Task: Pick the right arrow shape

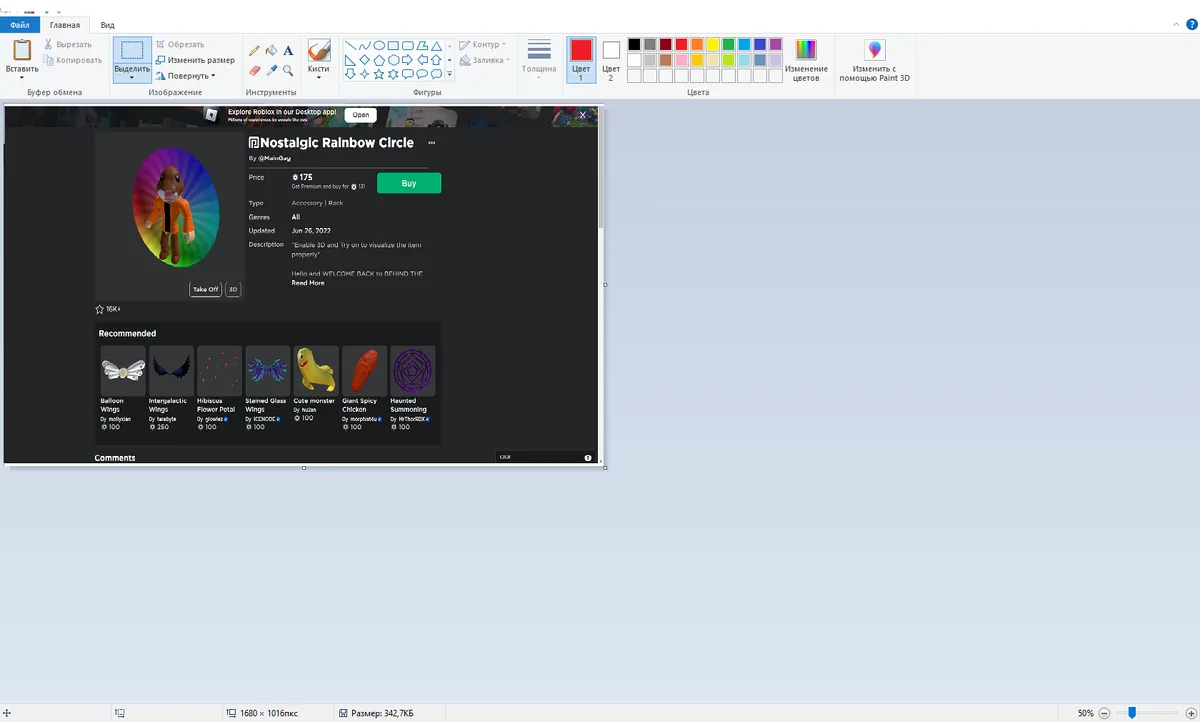Action: (408, 60)
